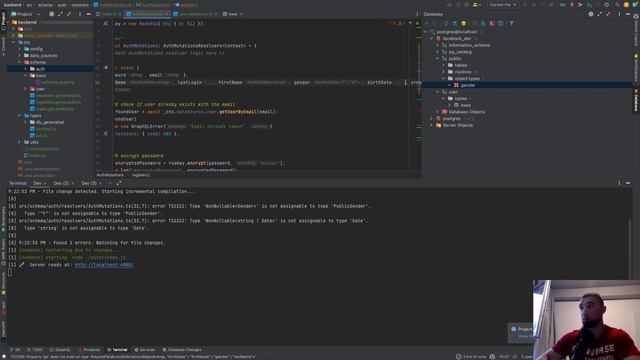Open Database panel settings gear
Screen dimensions: 640x360
click(591, 14)
